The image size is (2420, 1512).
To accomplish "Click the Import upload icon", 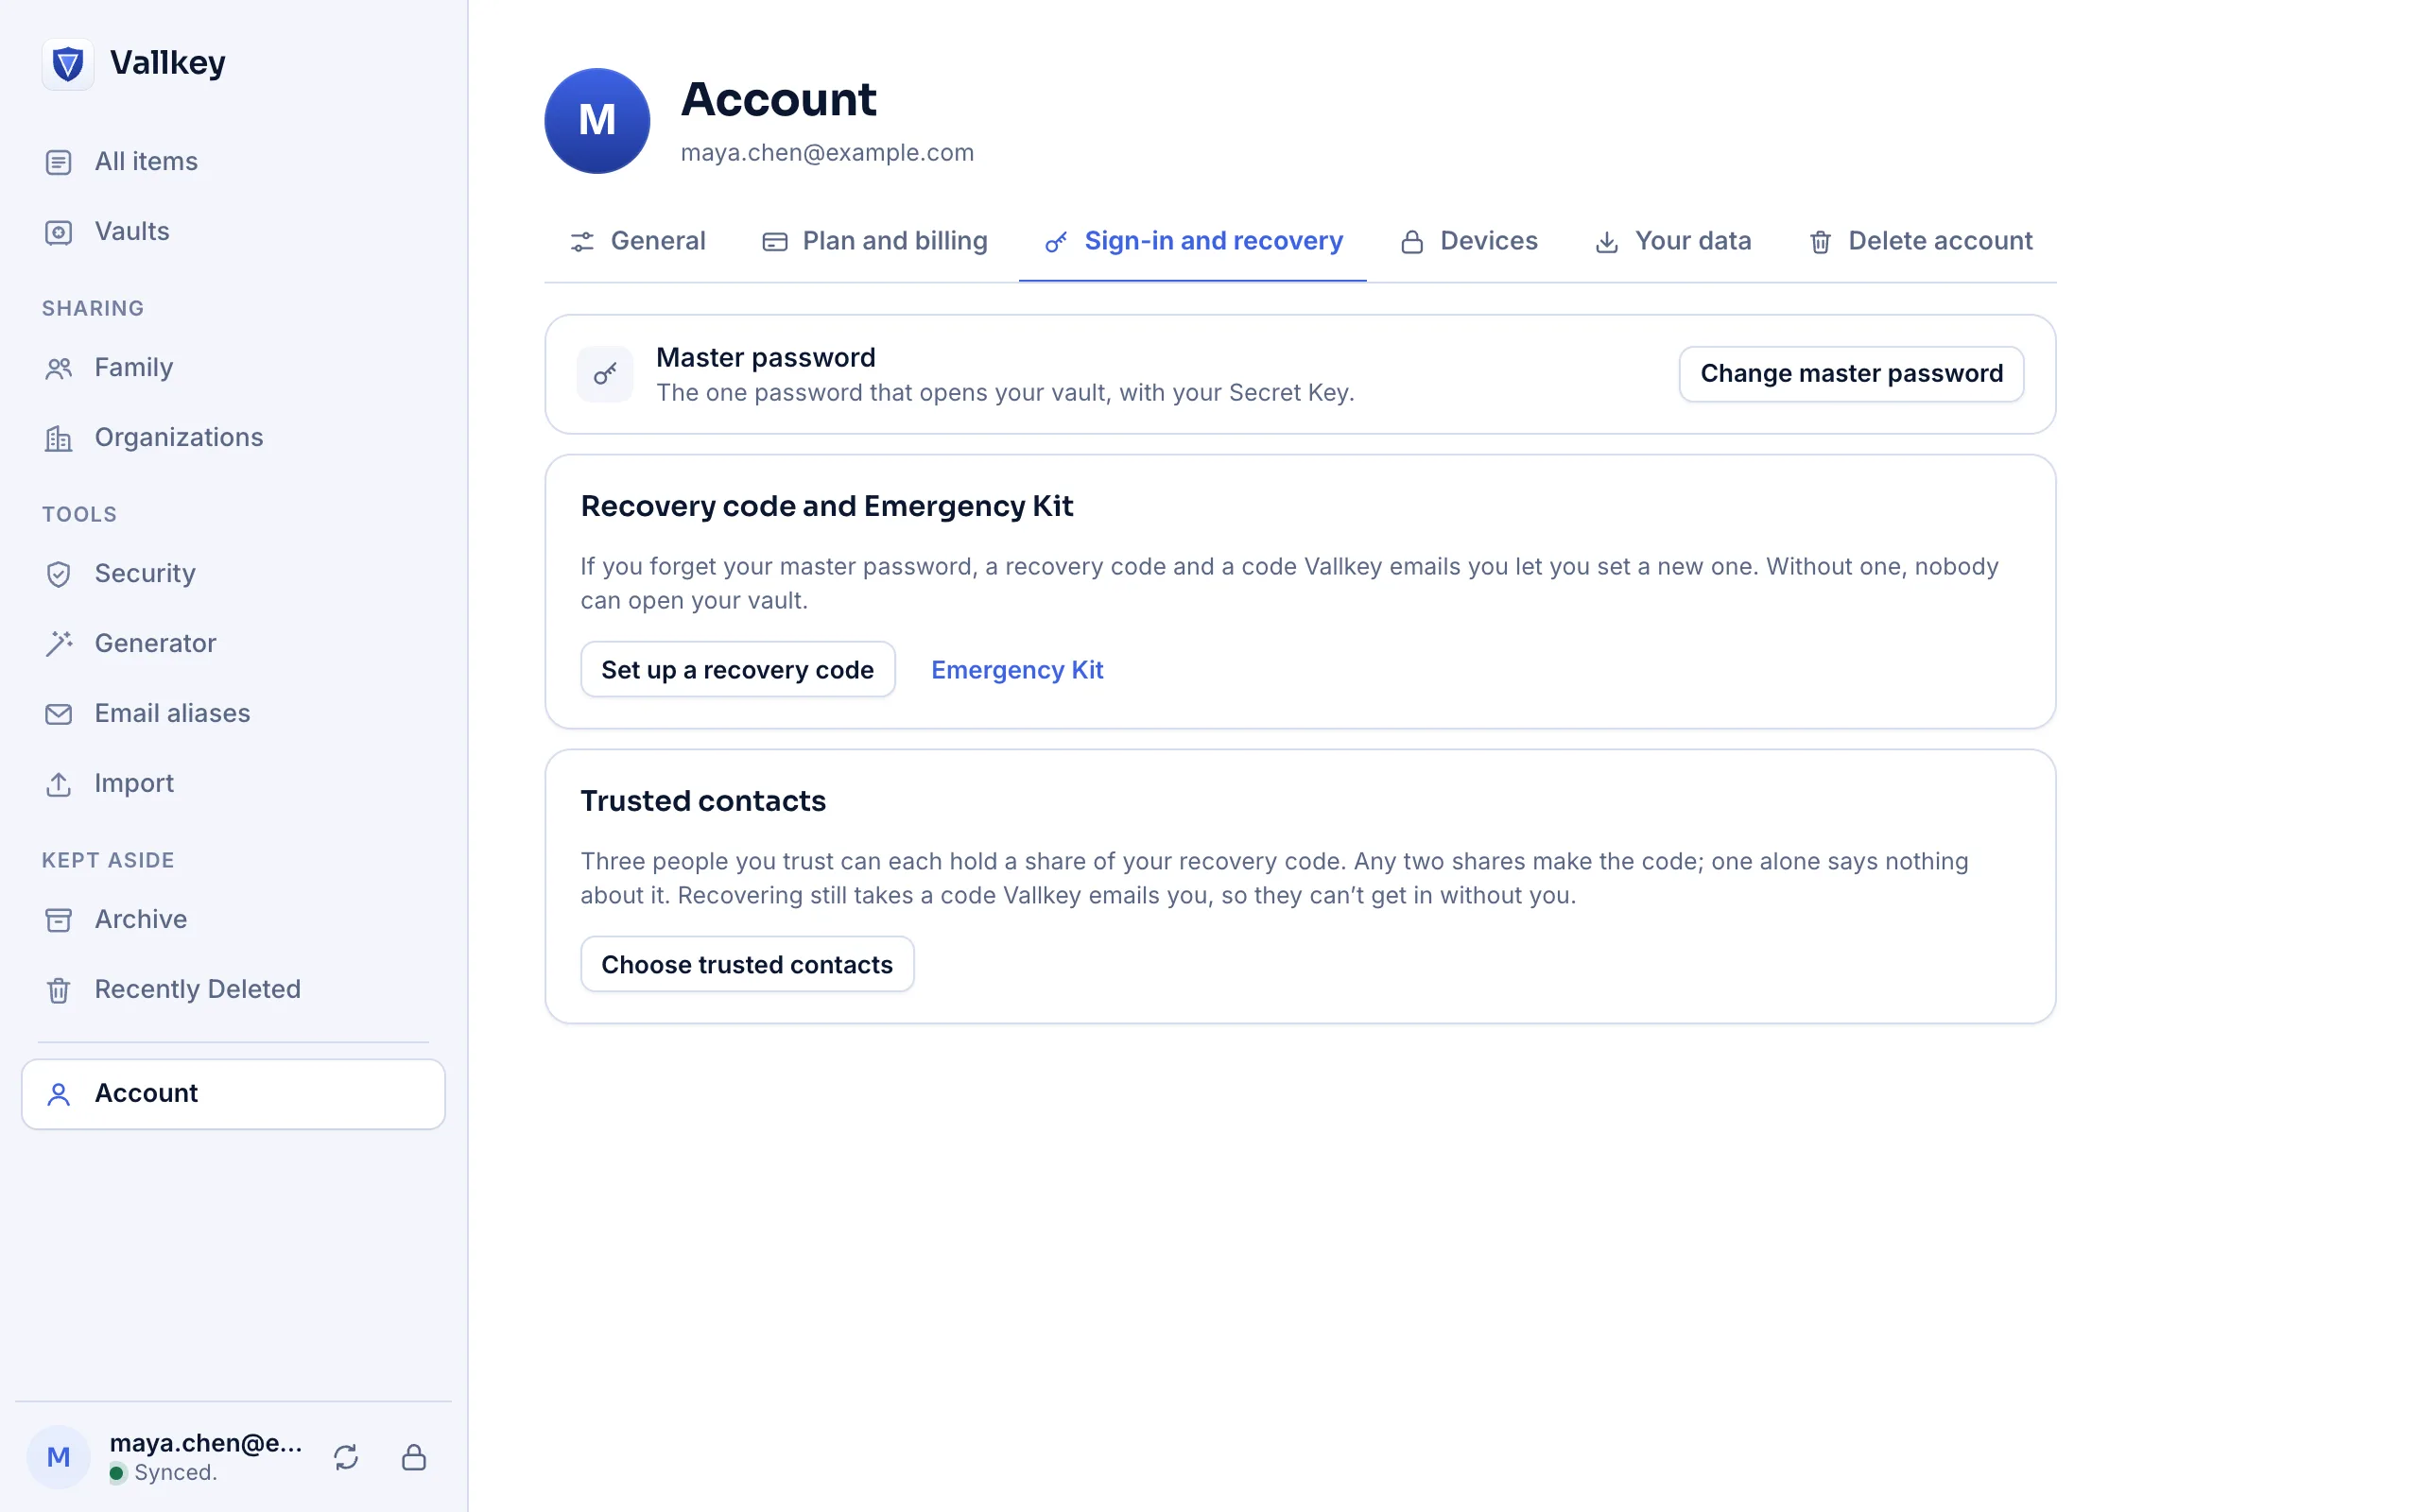I will (x=59, y=784).
